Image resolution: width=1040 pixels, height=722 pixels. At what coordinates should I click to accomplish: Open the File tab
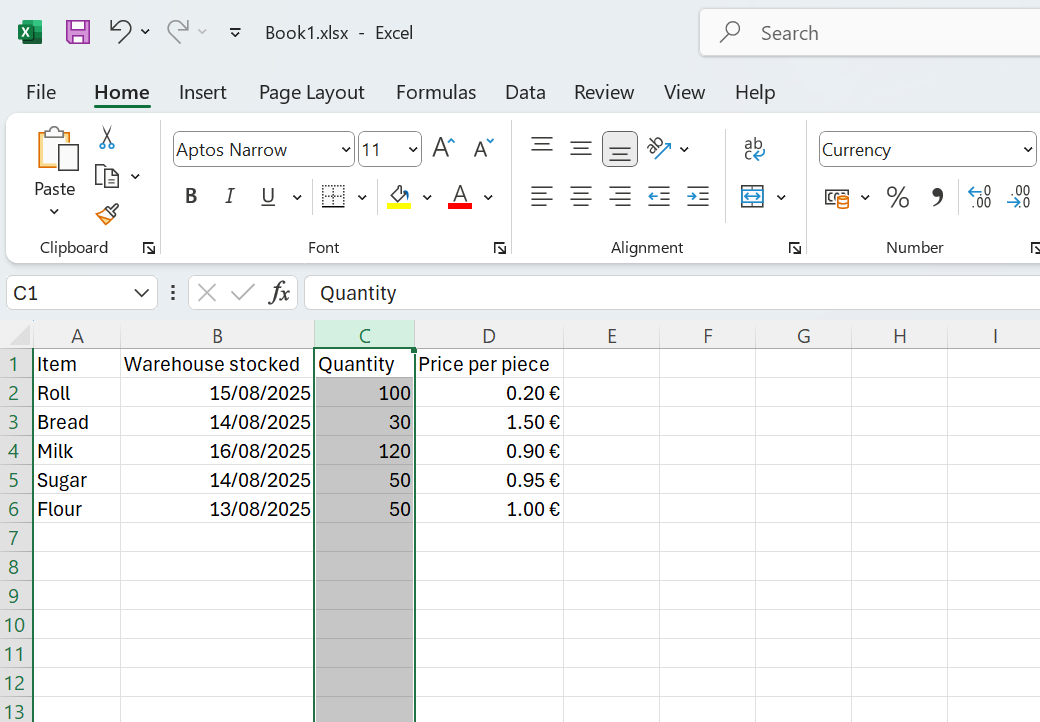coord(41,92)
